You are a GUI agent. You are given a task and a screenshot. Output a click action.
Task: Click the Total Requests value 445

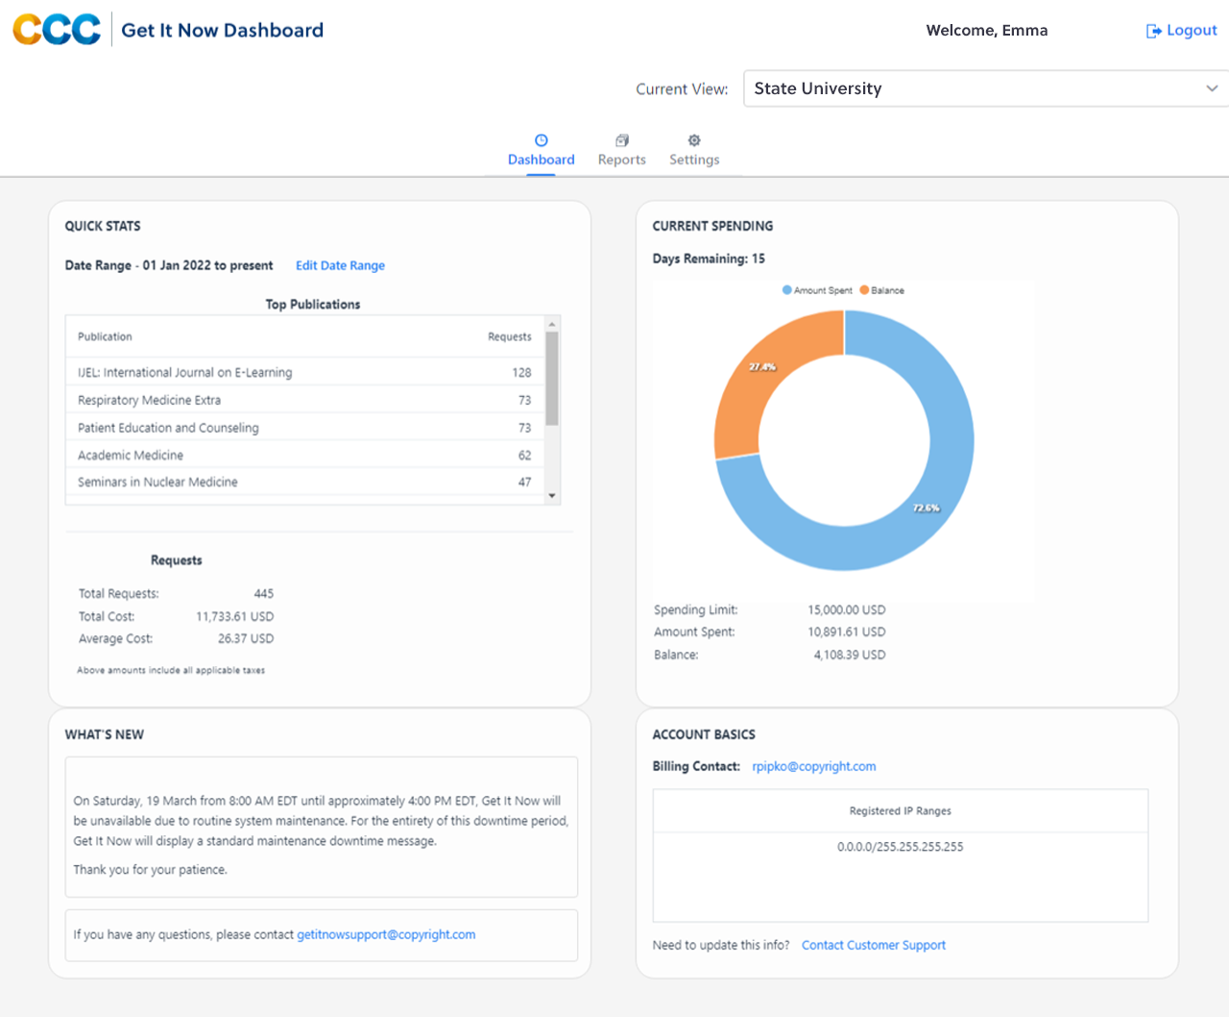[263, 594]
